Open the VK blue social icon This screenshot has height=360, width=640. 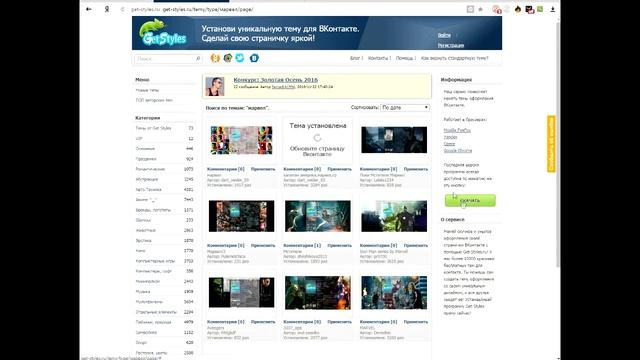point(254,58)
